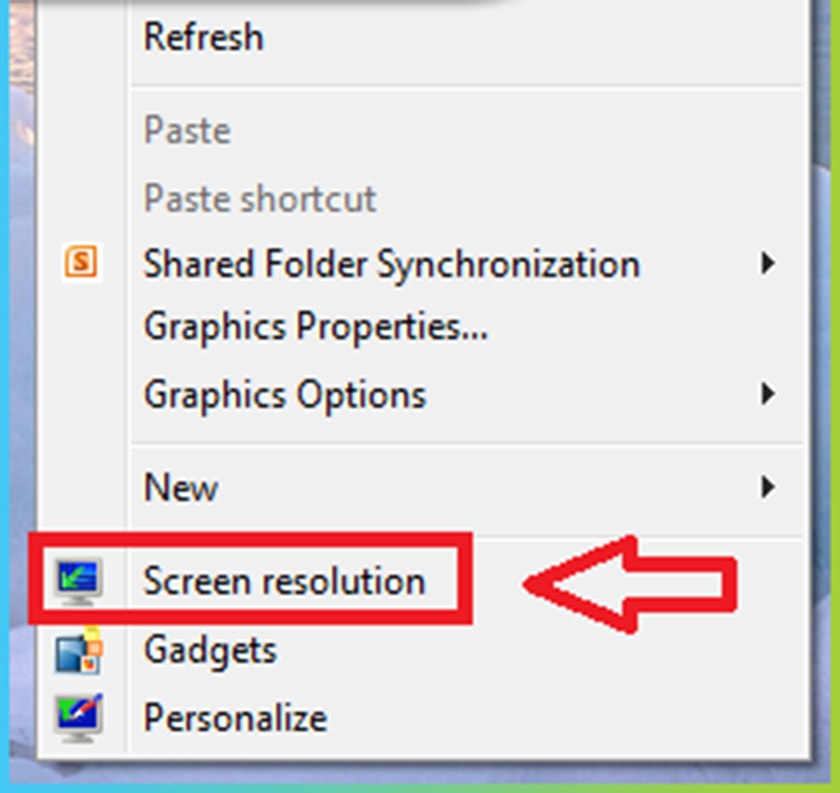
Task: Click the Screen resolution monitor icon
Action: pyautogui.click(x=80, y=581)
